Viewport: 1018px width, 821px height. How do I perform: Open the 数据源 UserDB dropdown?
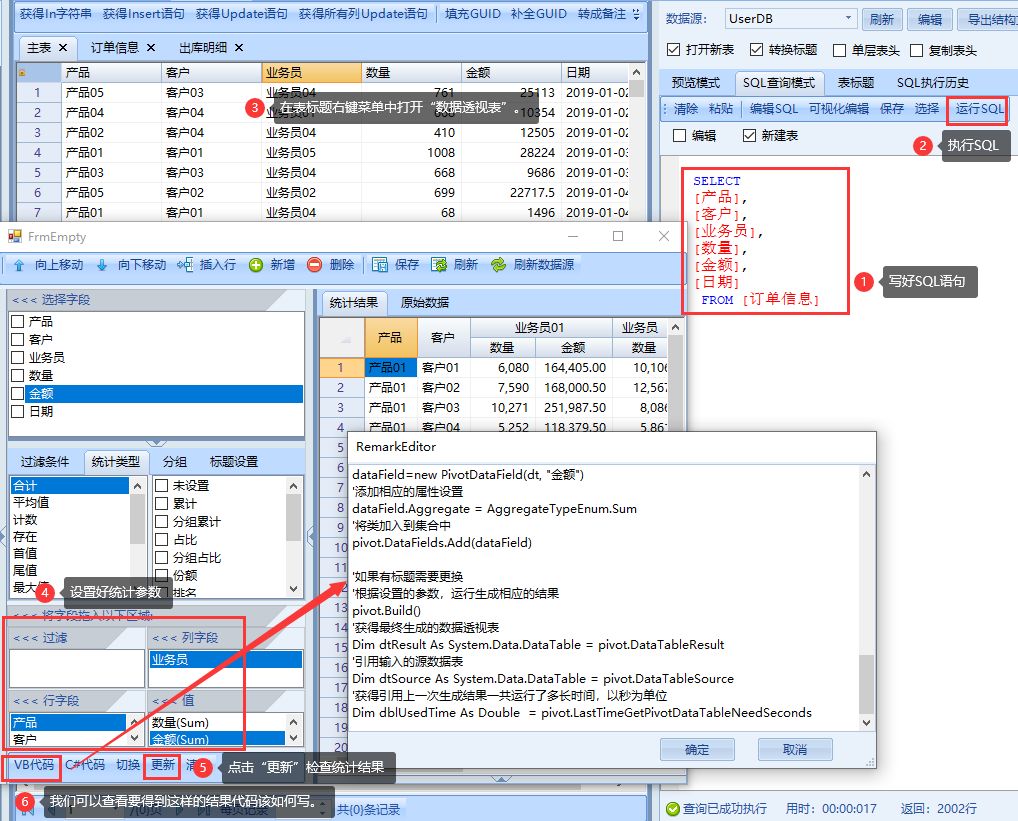tap(848, 19)
